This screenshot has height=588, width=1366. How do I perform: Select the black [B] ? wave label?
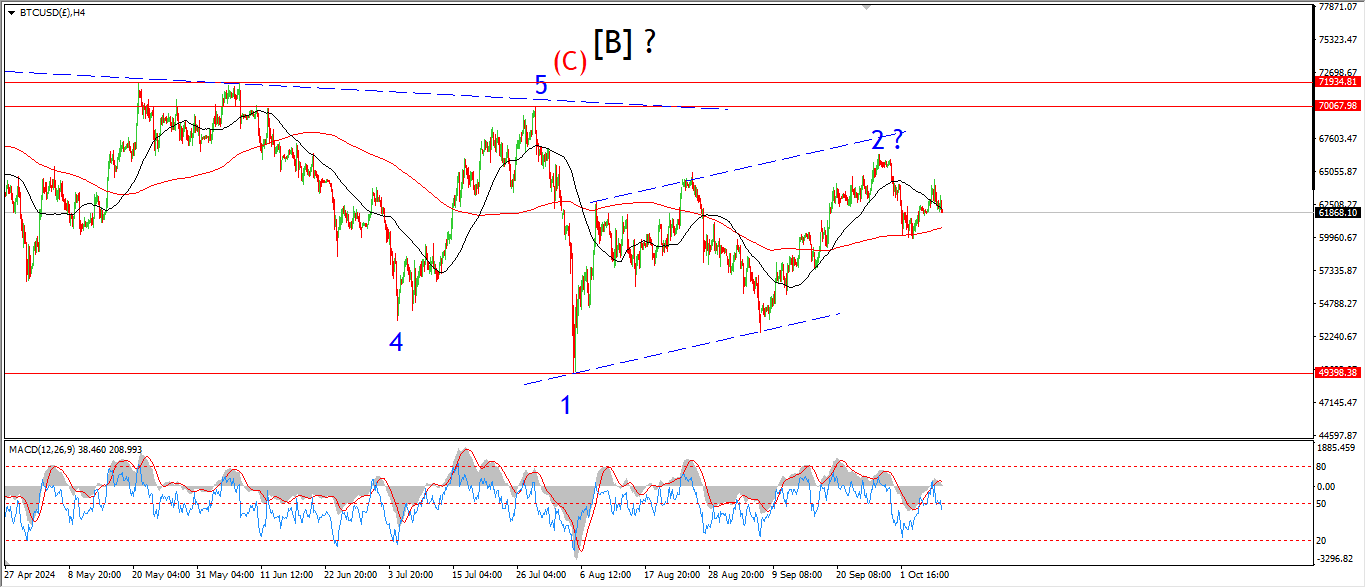click(624, 43)
